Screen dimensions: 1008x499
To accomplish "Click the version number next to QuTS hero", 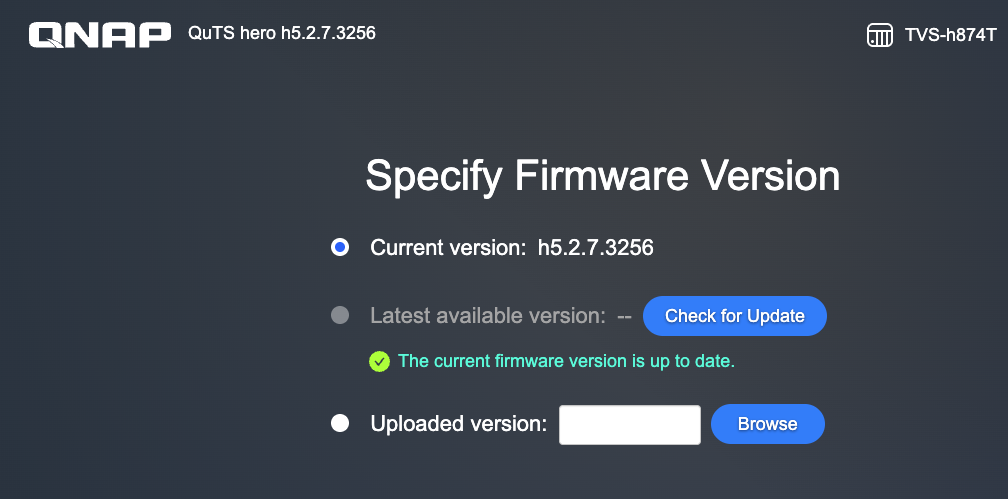I will coord(328,34).
